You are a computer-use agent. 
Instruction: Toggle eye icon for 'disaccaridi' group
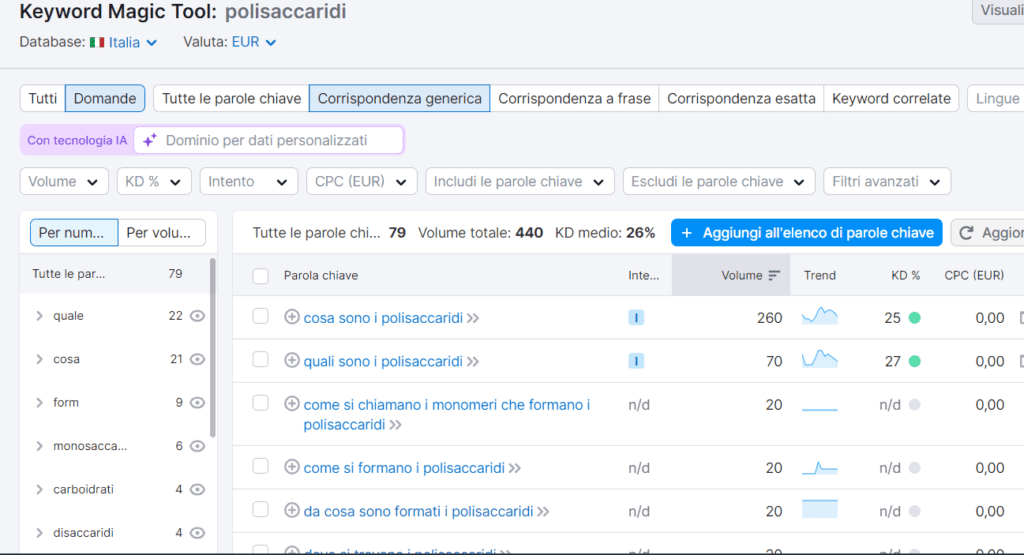[197, 533]
